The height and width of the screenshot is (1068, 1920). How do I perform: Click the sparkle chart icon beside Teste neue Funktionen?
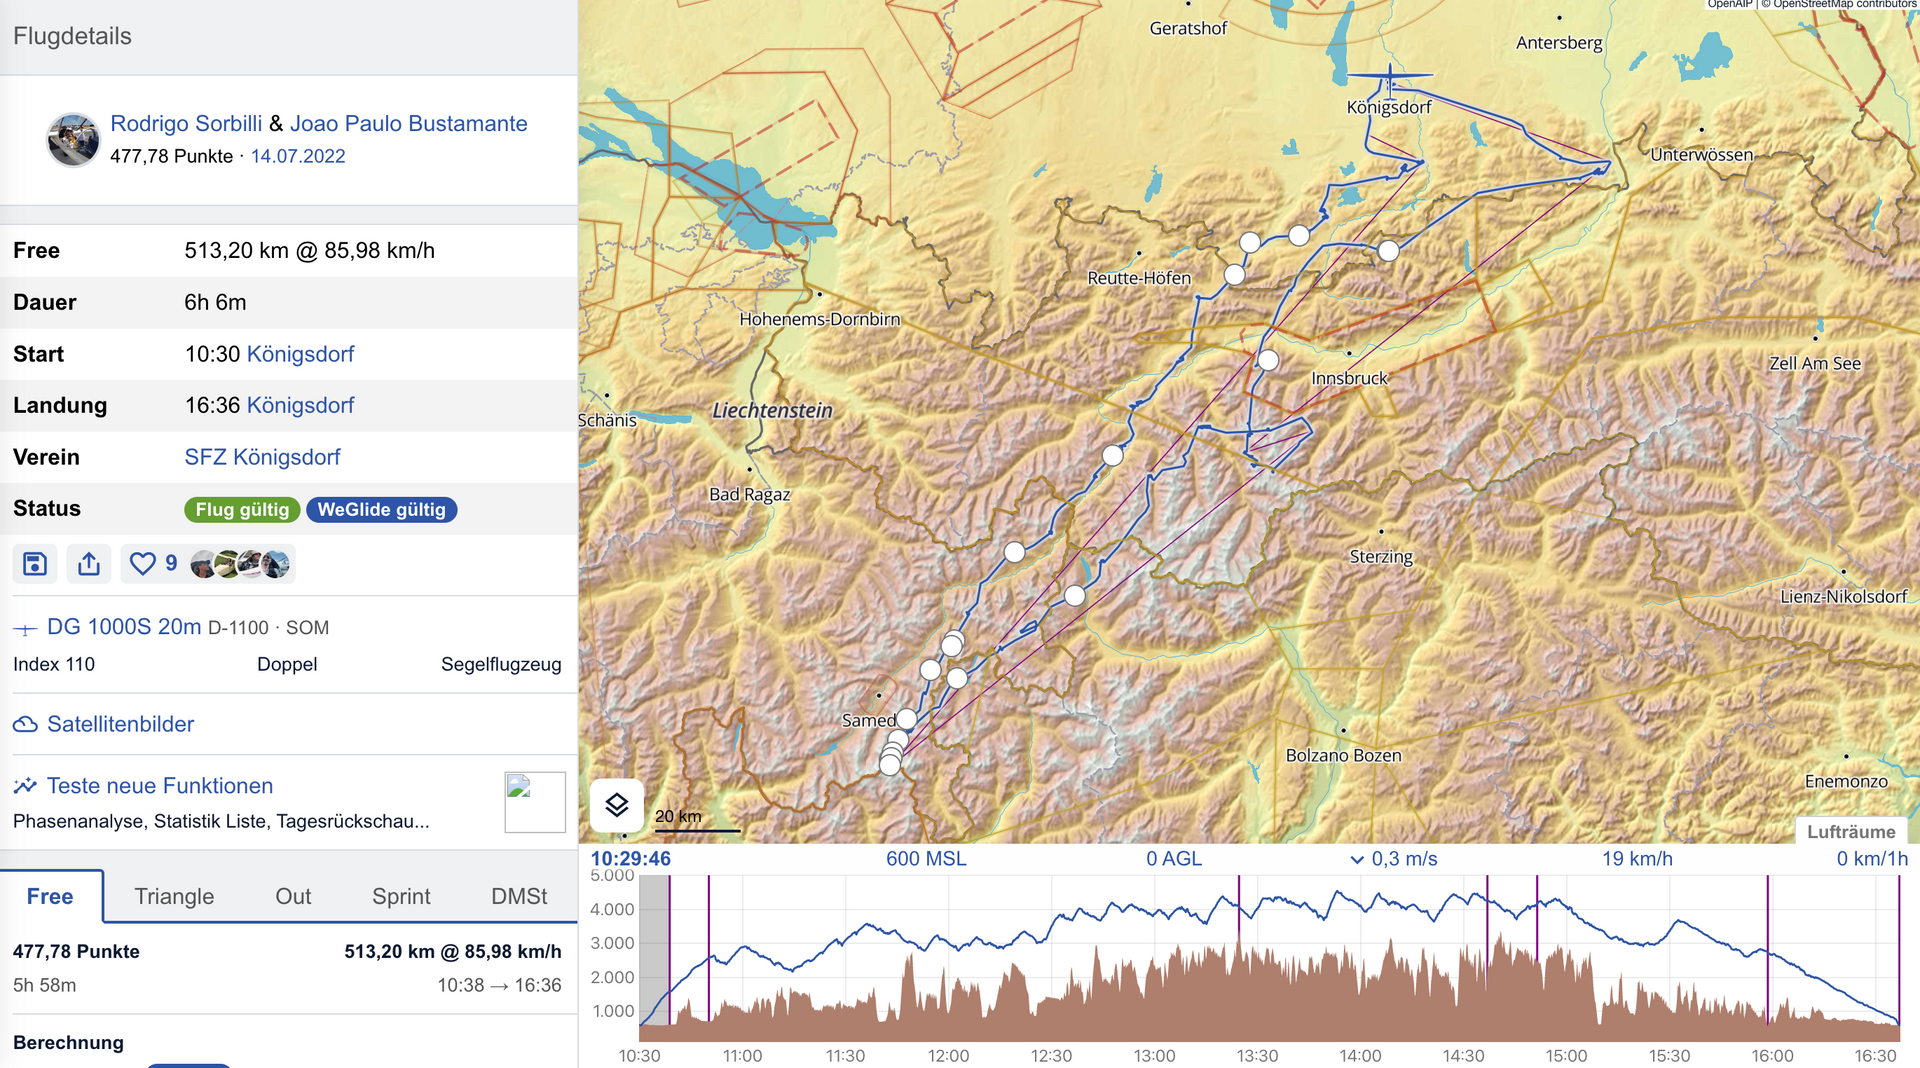click(x=25, y=786)
